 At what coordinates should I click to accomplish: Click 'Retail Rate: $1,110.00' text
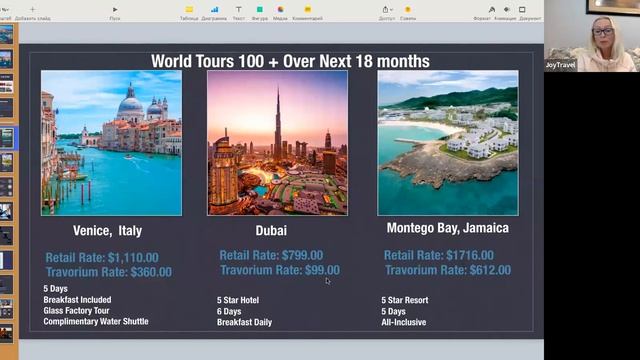[x=102, y=258]
